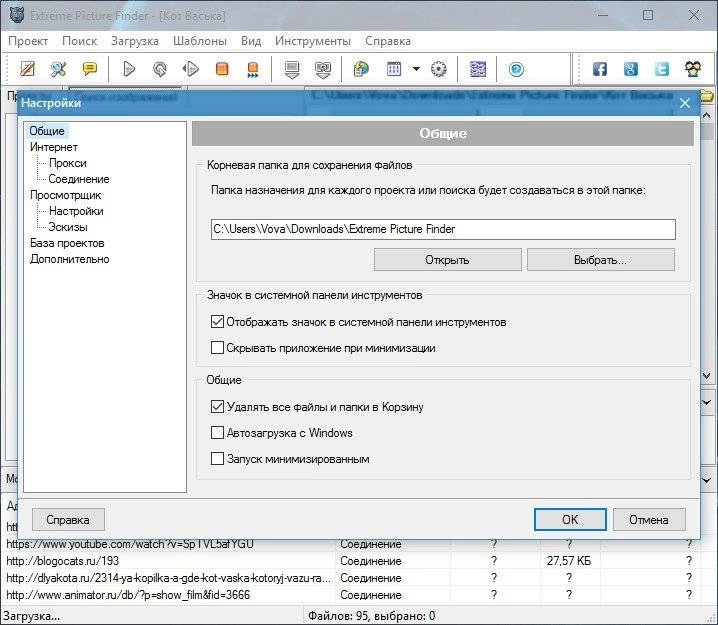Select Прокси in settings tree
The height and width of the screenshot is (625, 718).
pos(68,163)
